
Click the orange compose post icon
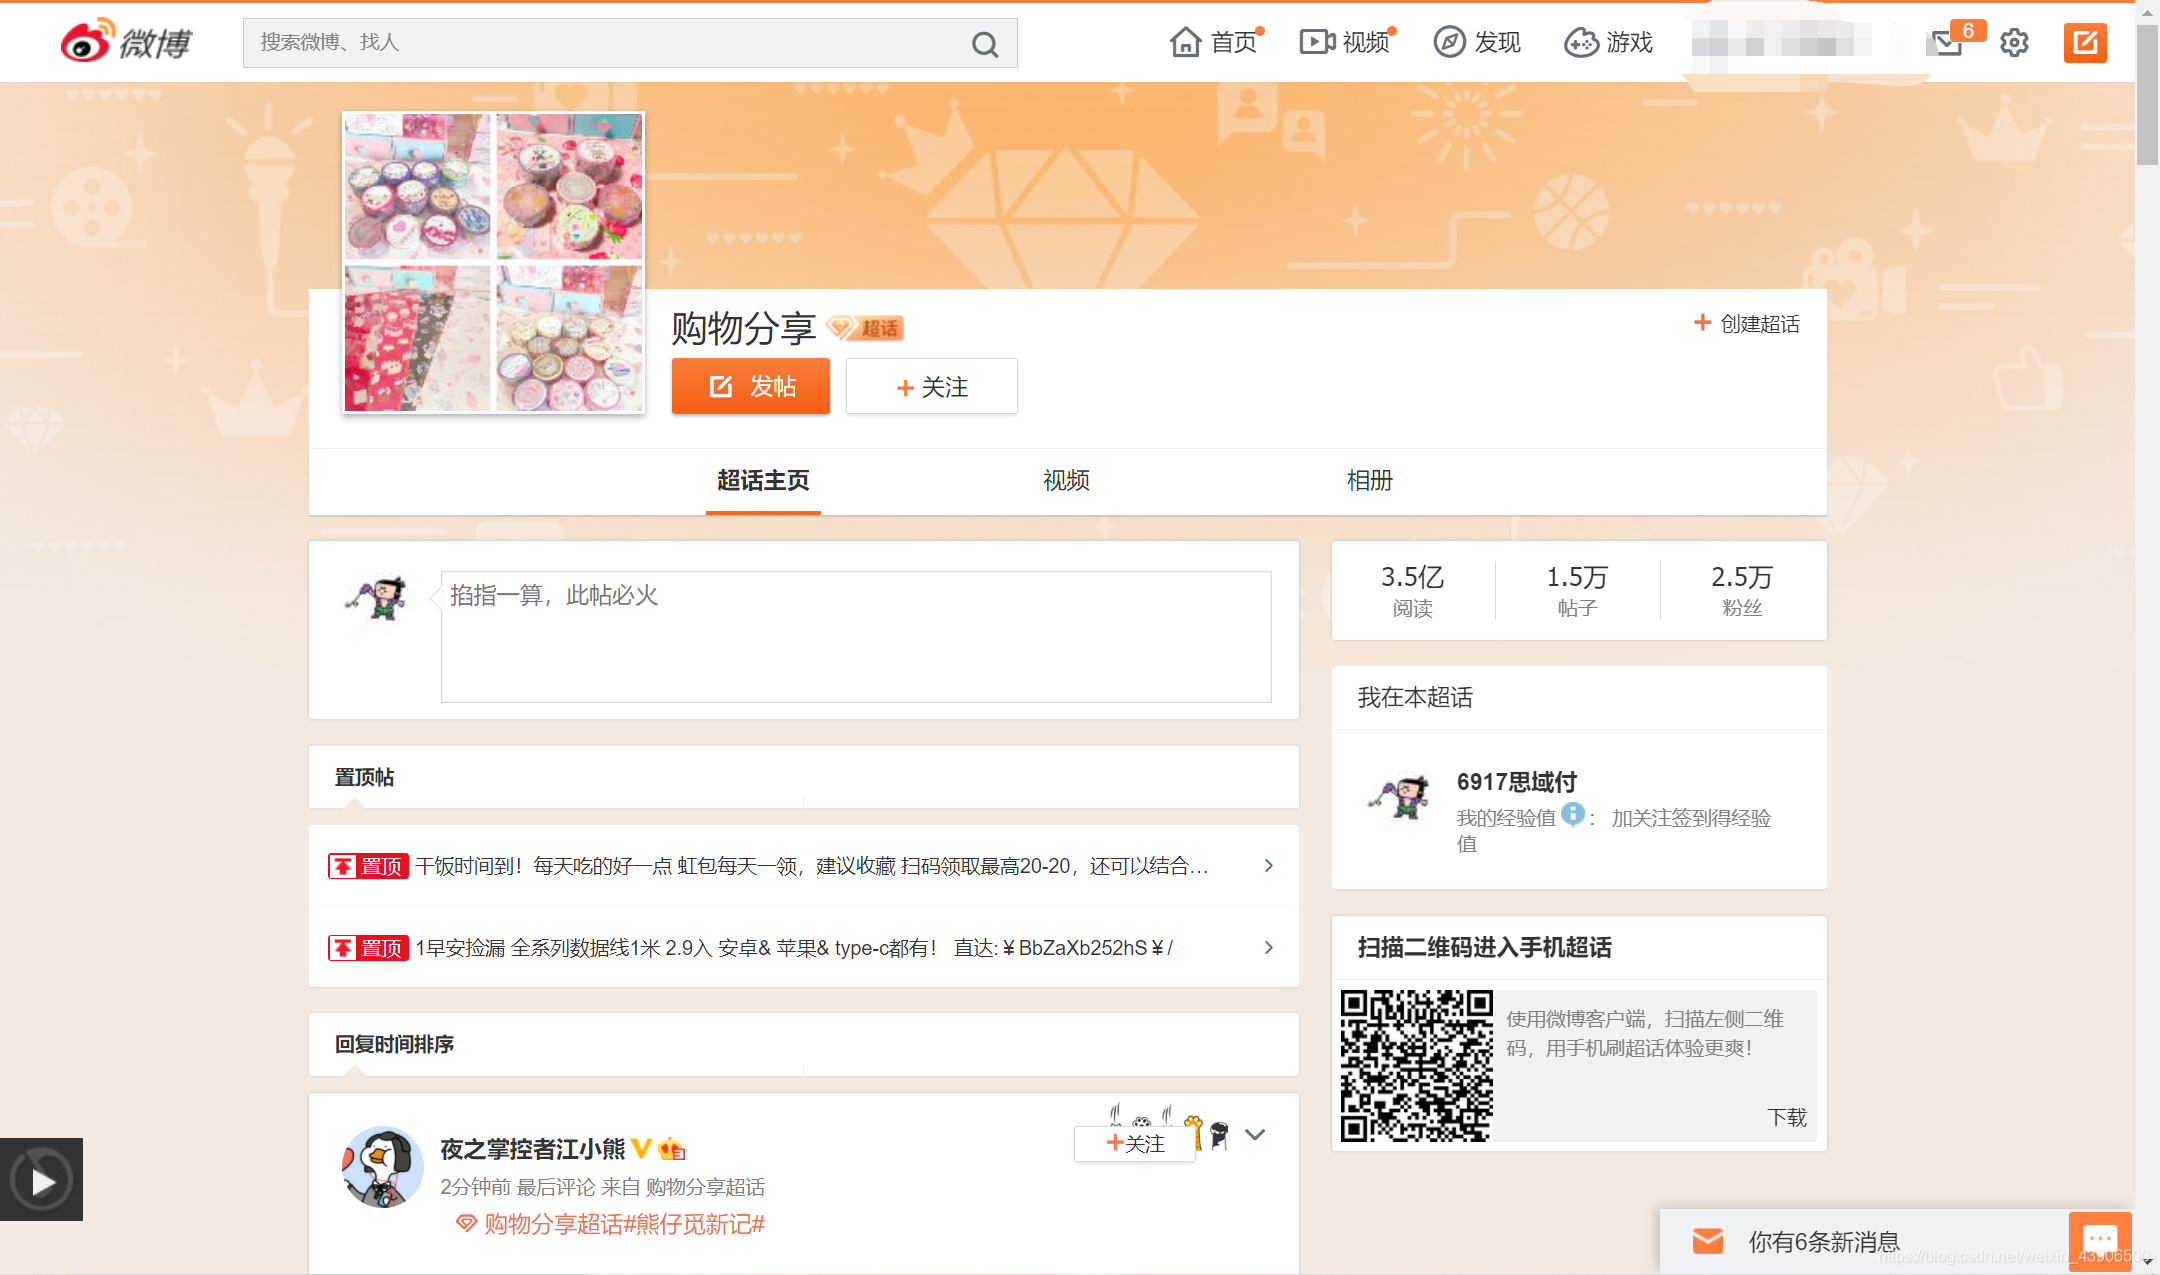tap(2085, 43)
